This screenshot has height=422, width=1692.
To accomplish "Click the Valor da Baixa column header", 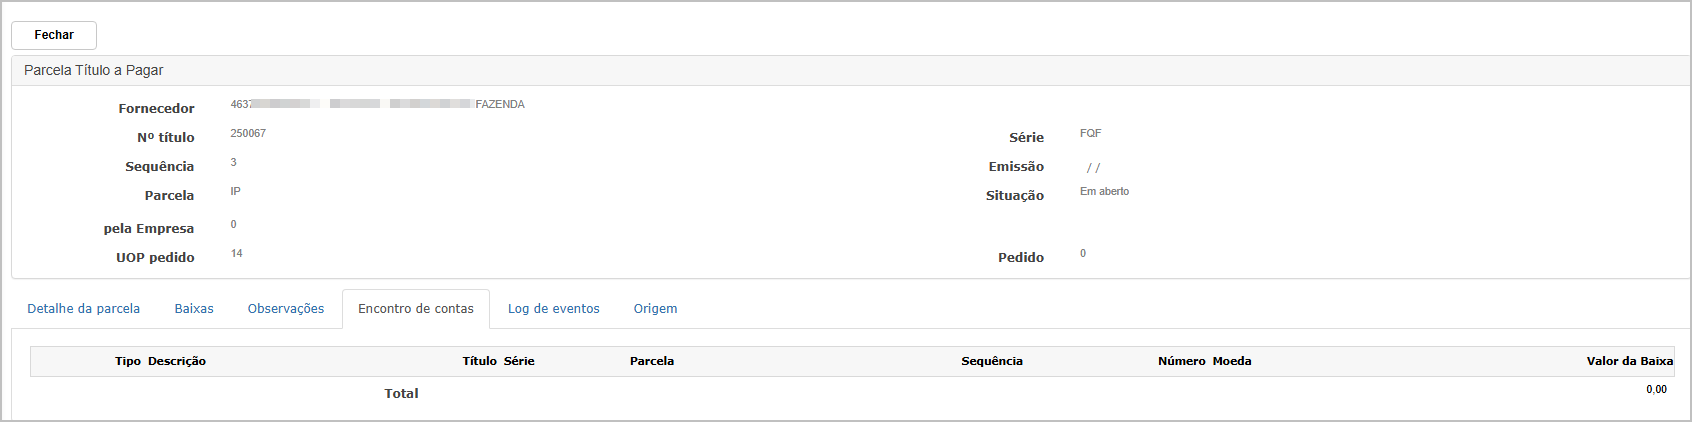I will (x=1629, y=361).
